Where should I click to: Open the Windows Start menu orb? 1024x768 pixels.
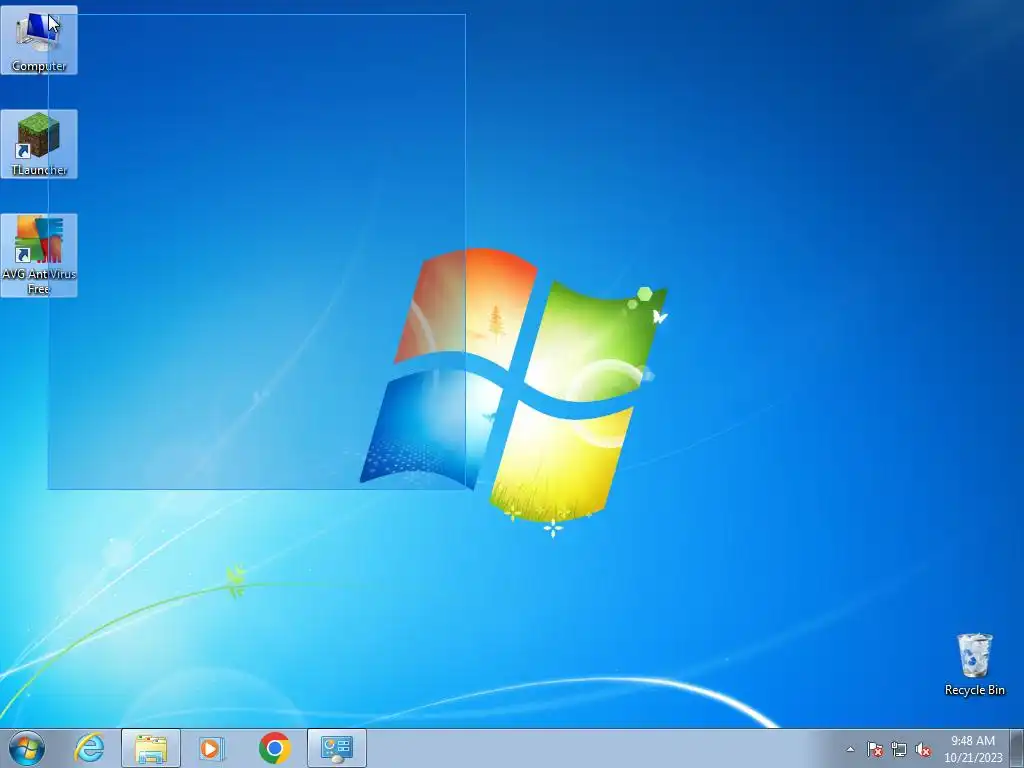pos(27,748)
